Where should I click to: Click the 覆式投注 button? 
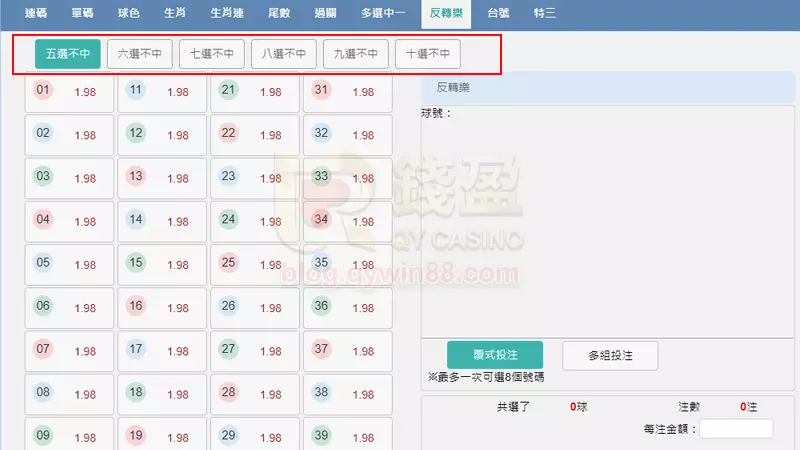pyautogui.click(x=494, y=355)
